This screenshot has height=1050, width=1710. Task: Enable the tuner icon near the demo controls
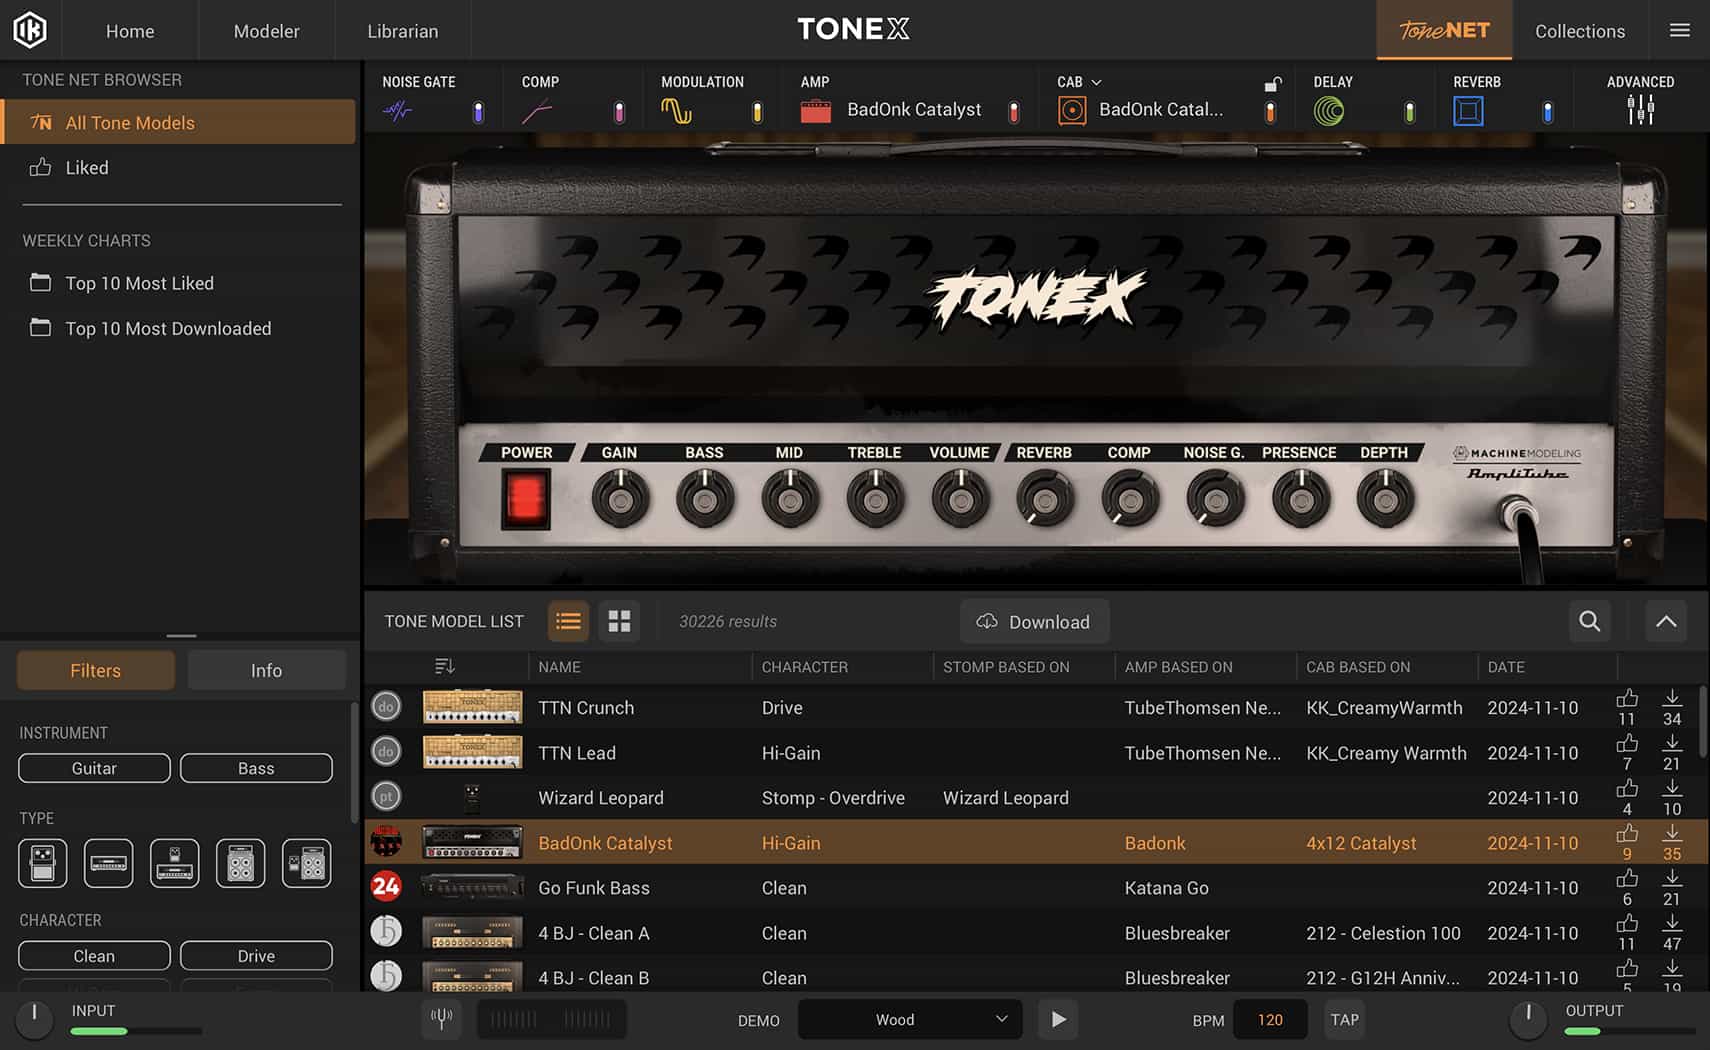pyautogui.click(x=441, y=1019)
